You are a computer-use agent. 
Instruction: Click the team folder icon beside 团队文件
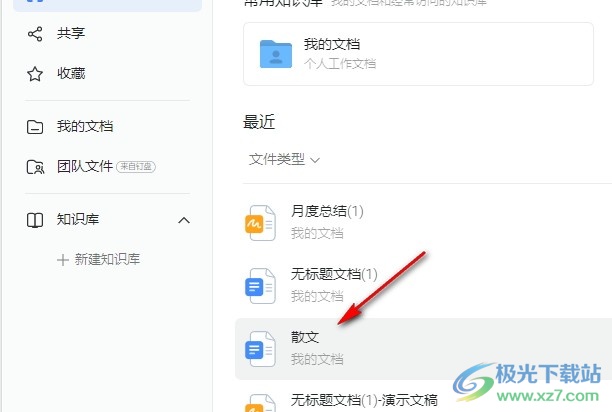(x=35, y=167)
